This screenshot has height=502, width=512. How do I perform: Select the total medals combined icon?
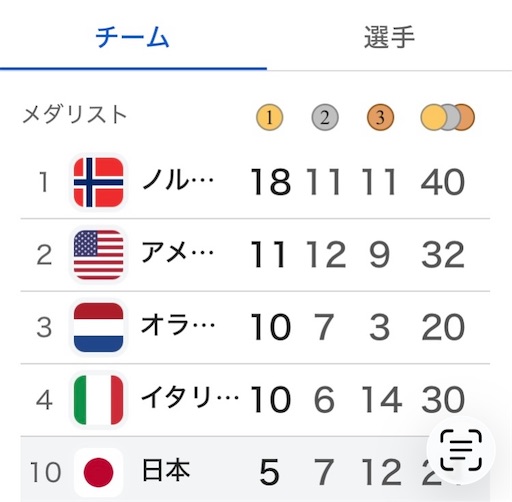point(447,117)
